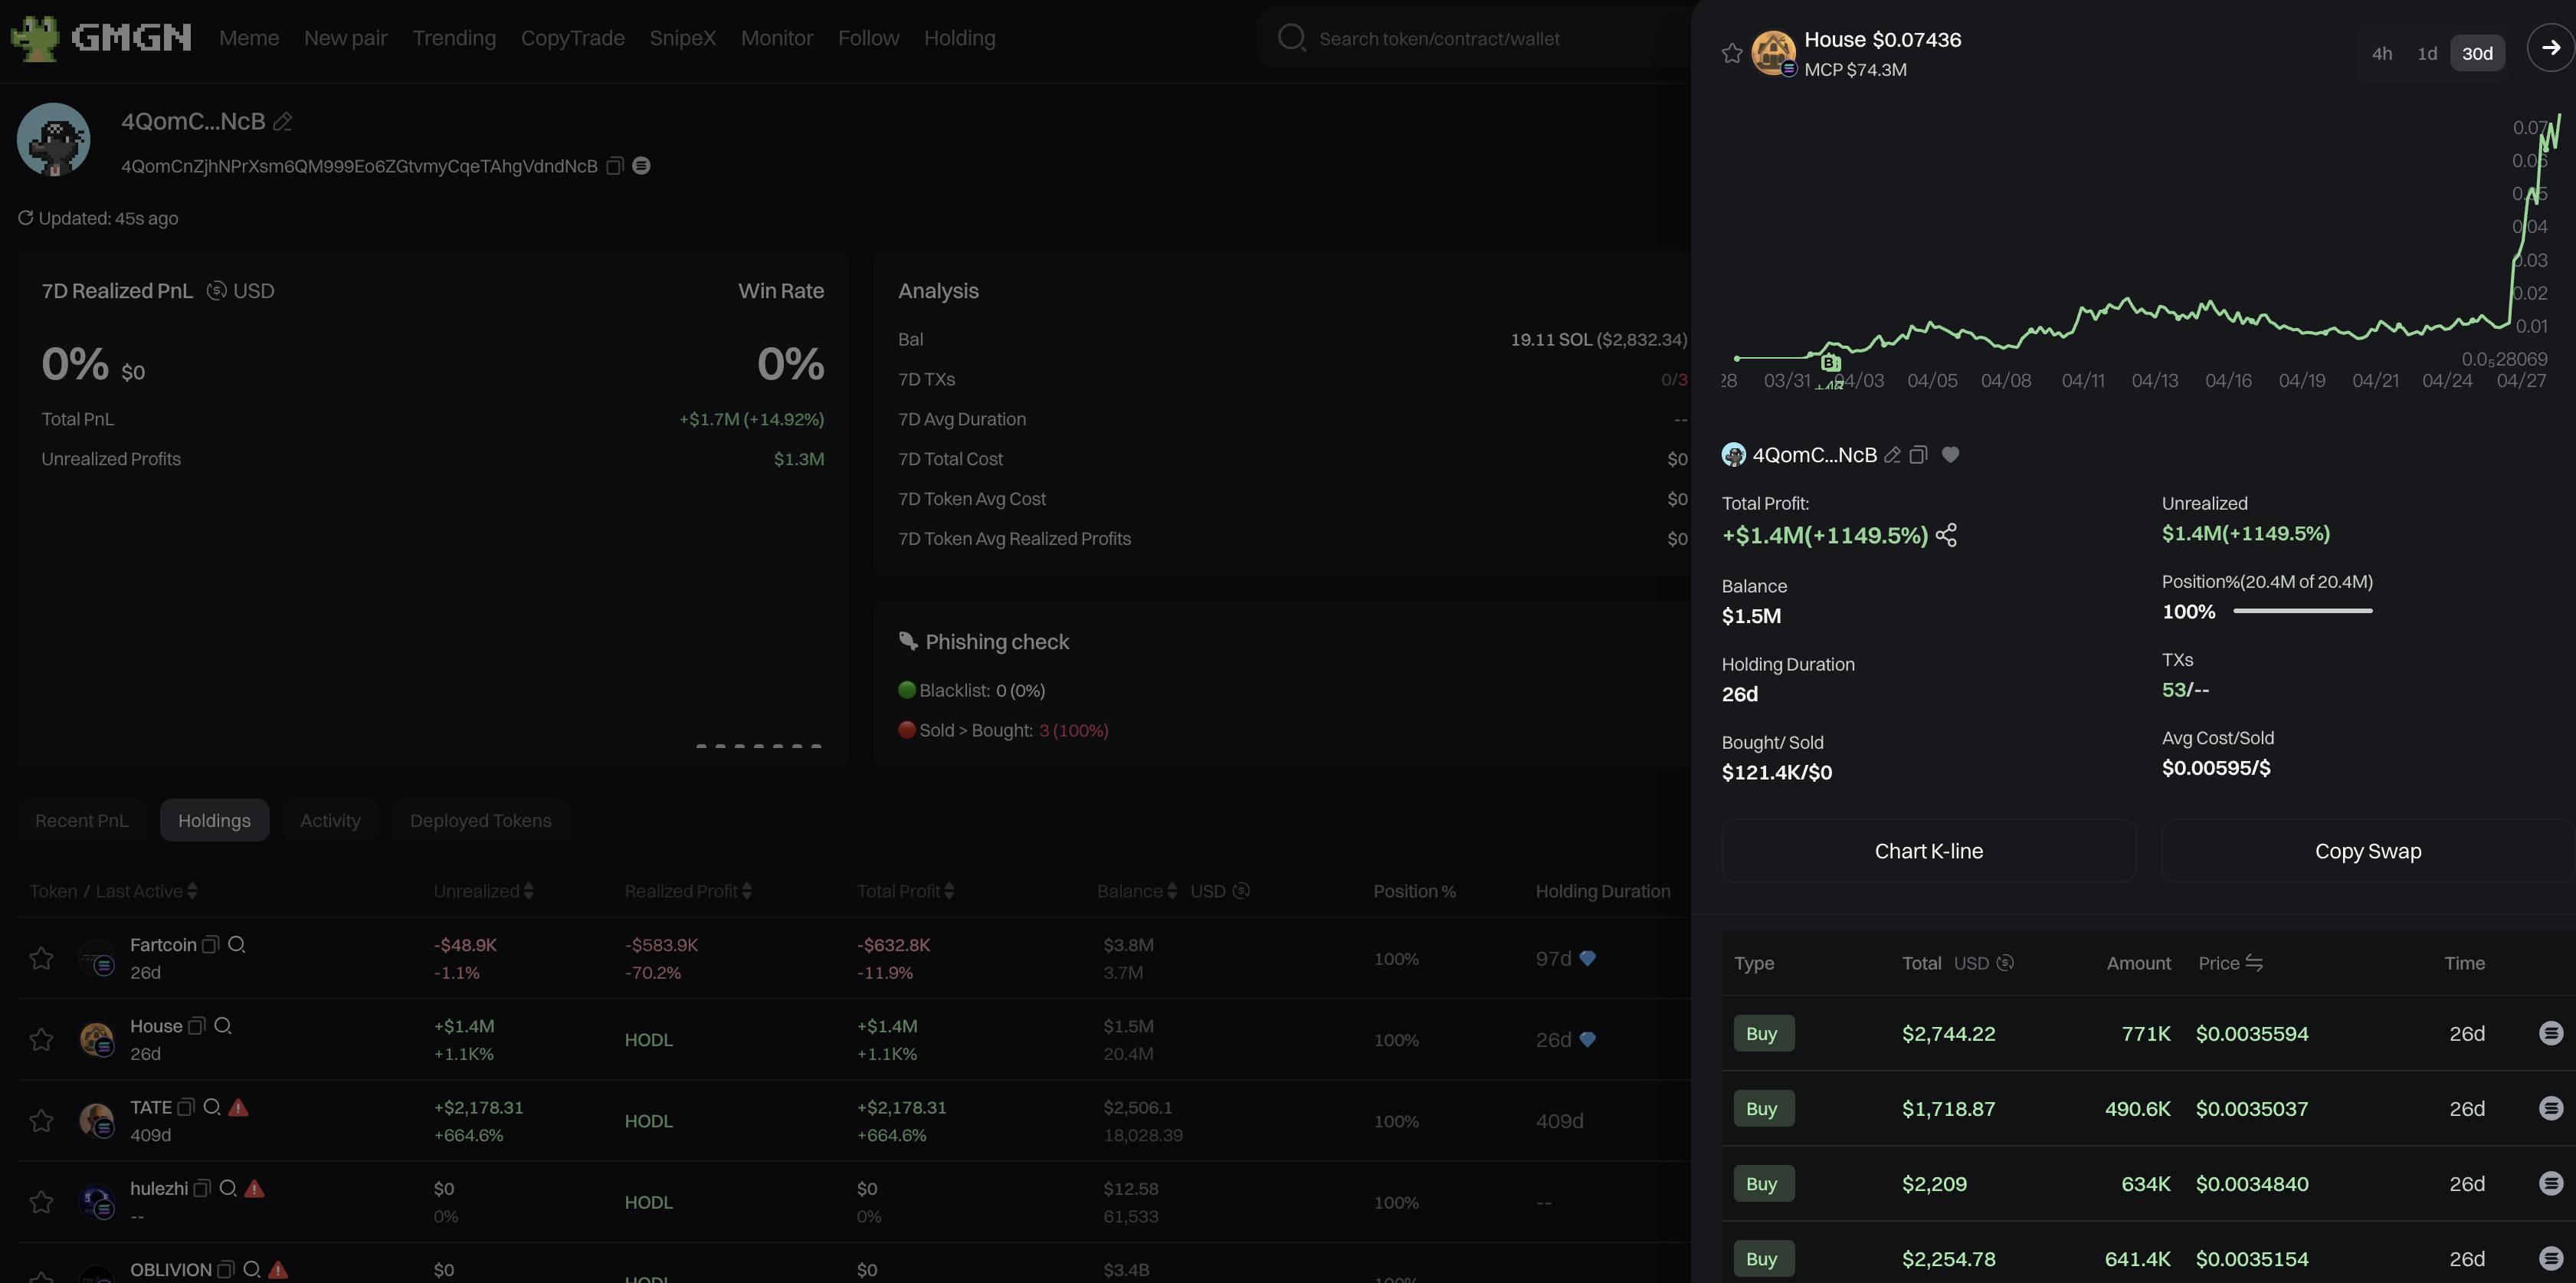Select the 1d chart timeframe

[x=2427, y=53]
